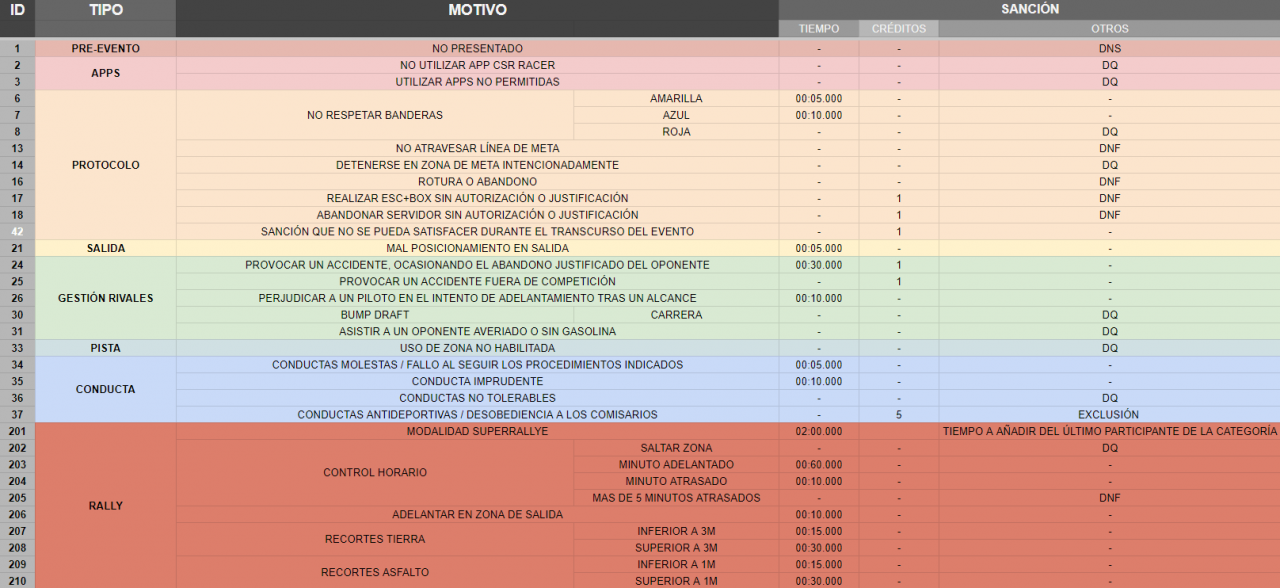Click the TIPO column header

tap(106, 10)
